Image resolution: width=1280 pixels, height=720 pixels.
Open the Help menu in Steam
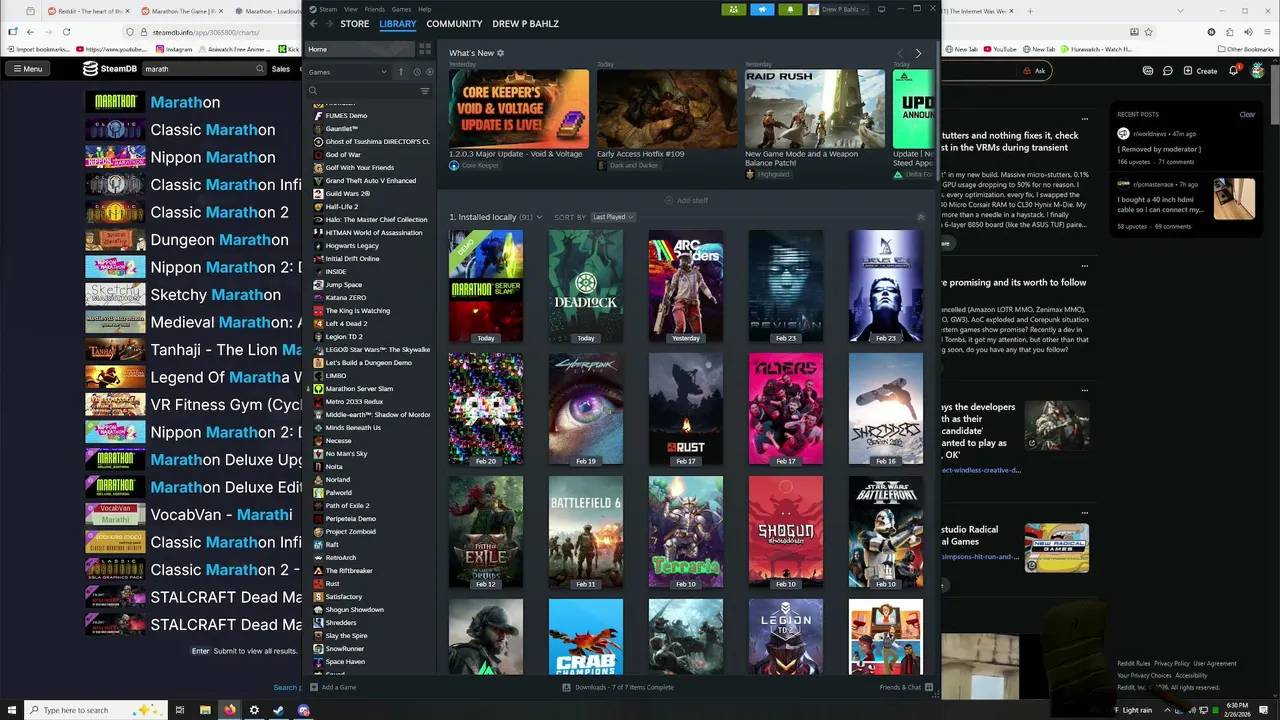click(x=425, y=9)
